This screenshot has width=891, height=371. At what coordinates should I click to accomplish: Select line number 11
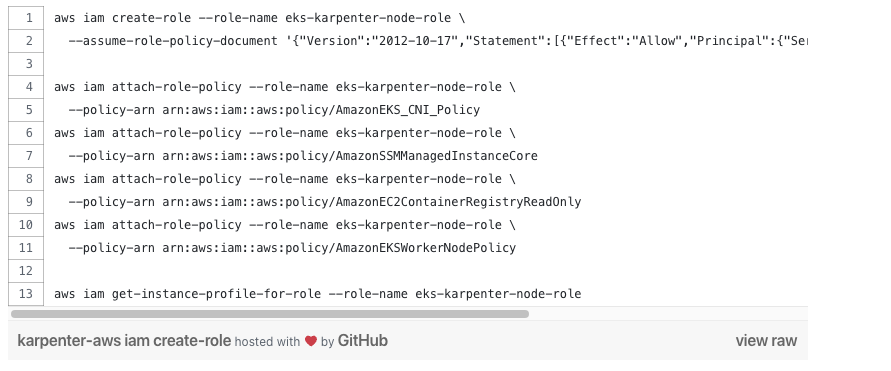[26, 248]
